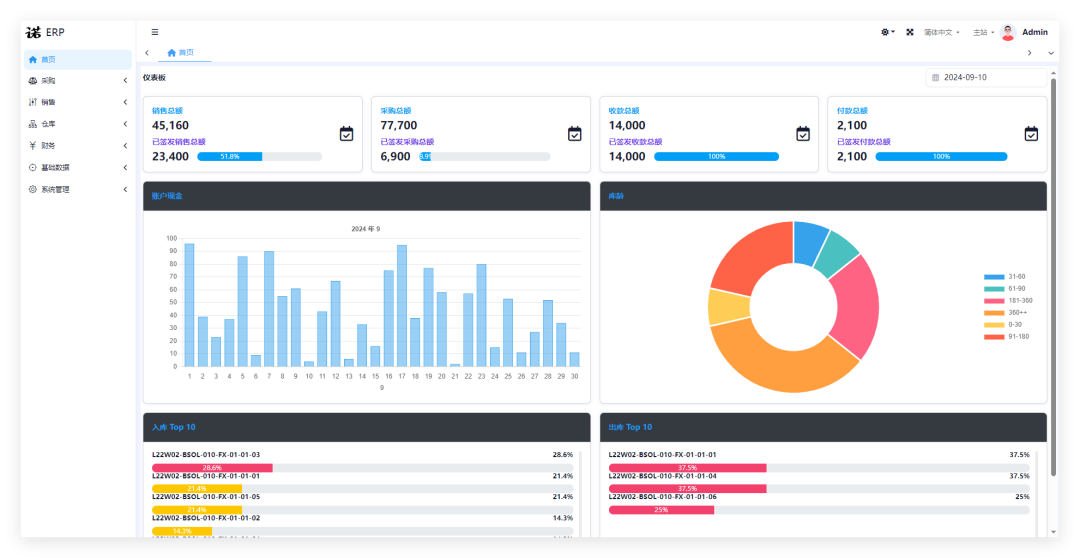Expand the 销售 menu using its chevron
This screenshot has width=1080, height=558.
[125, 102]
